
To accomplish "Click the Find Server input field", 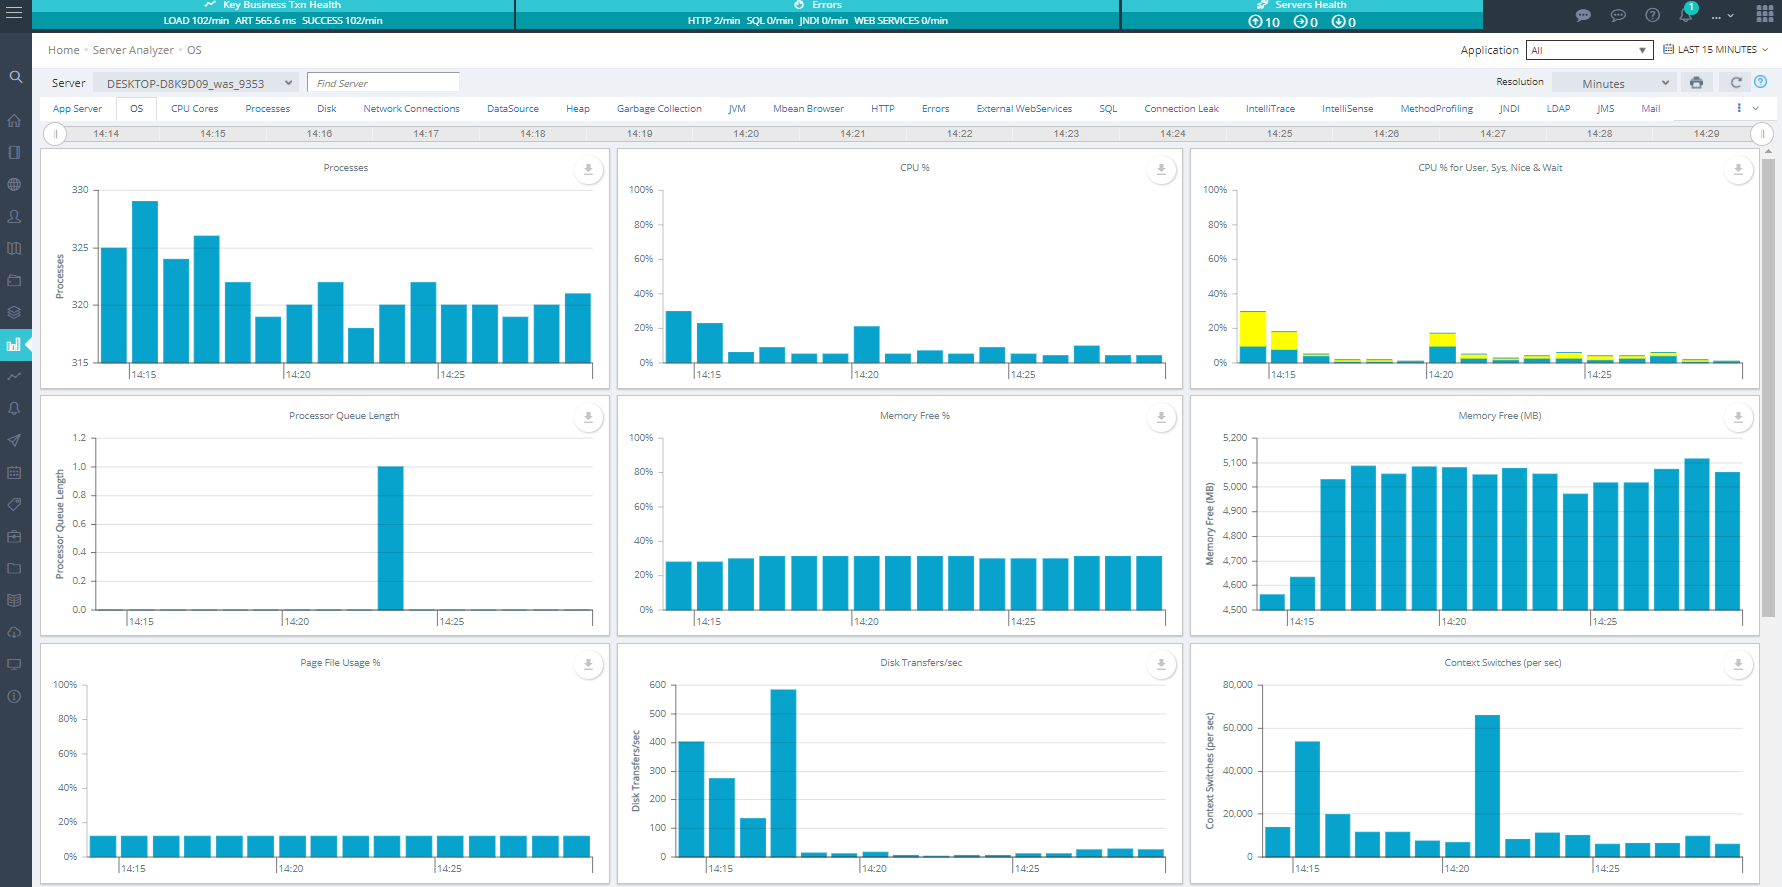I will (x=383, y=84).
